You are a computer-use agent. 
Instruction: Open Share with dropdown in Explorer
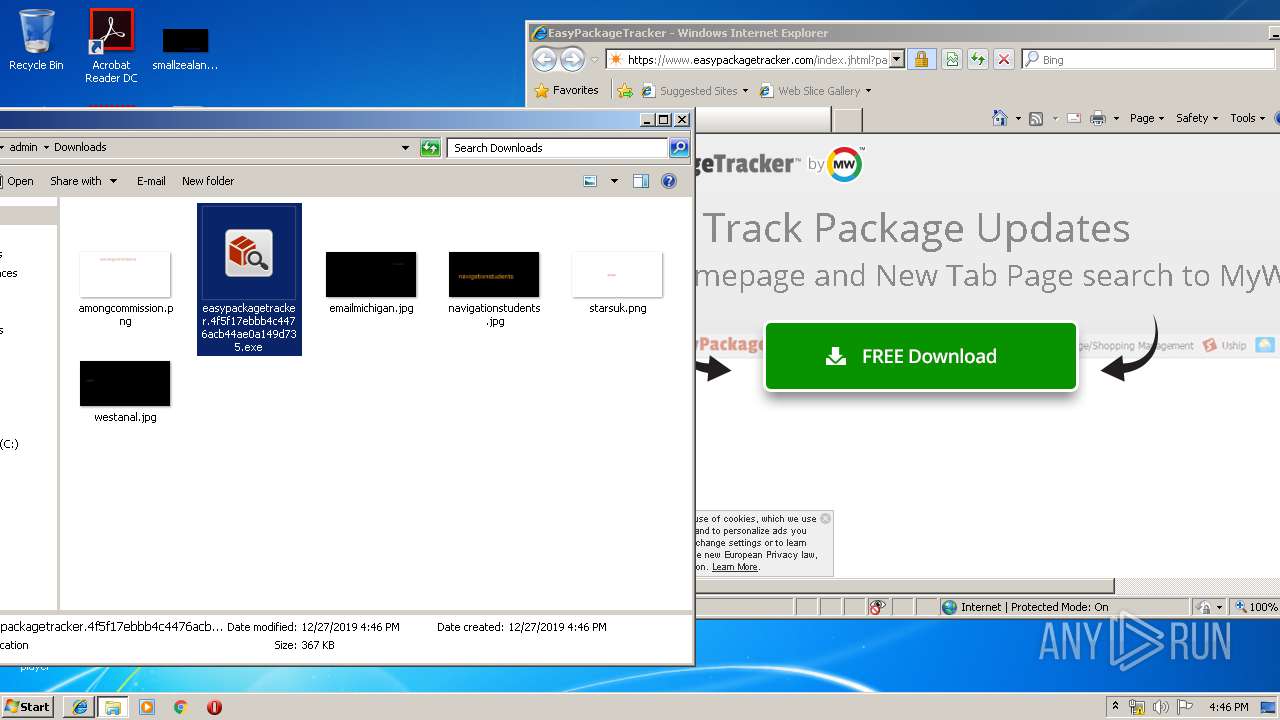(84, 181)
